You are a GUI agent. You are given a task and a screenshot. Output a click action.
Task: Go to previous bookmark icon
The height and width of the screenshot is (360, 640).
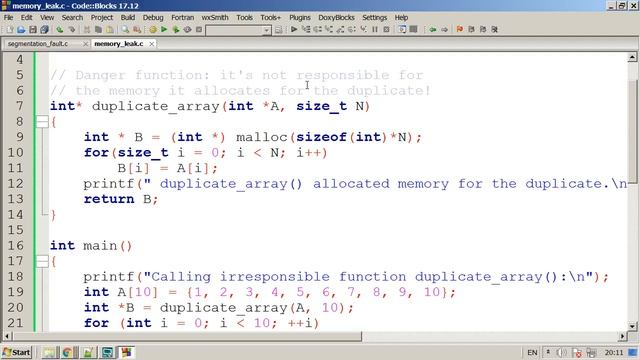coord(471,29)
